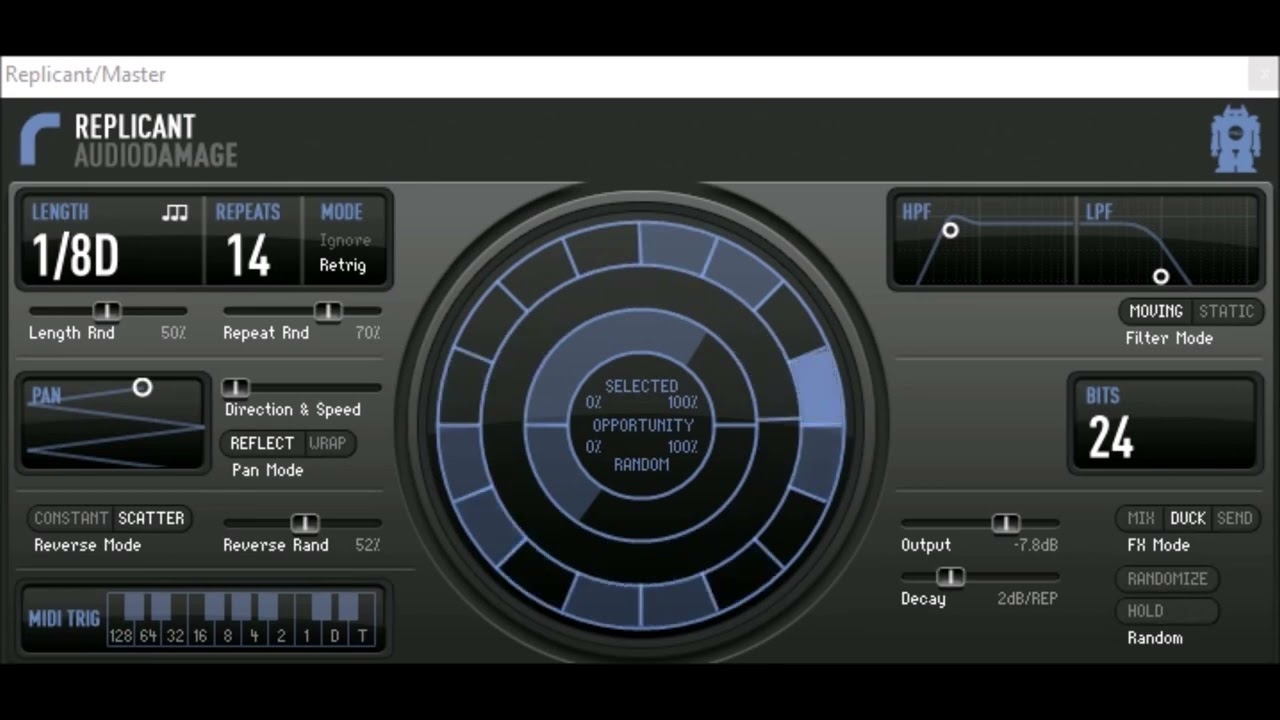Click the 128 MIDI trig key

pos(120,620)
